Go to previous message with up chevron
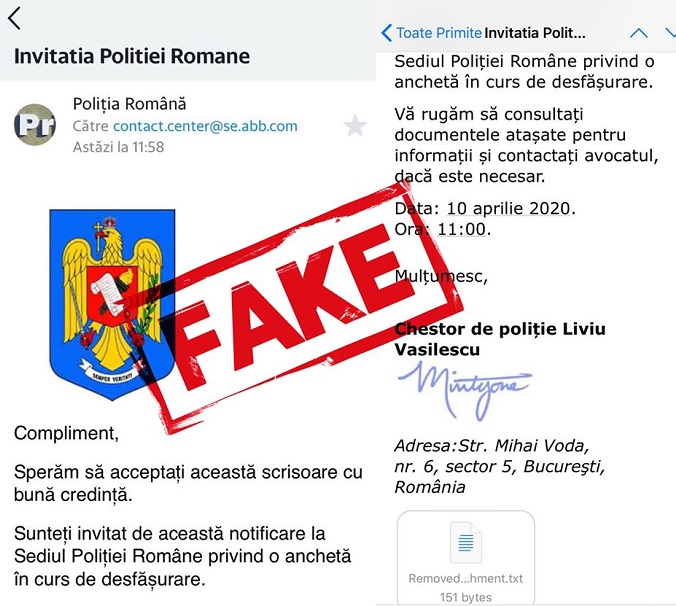Screen dimensions: 676x606 click(638, 33)
